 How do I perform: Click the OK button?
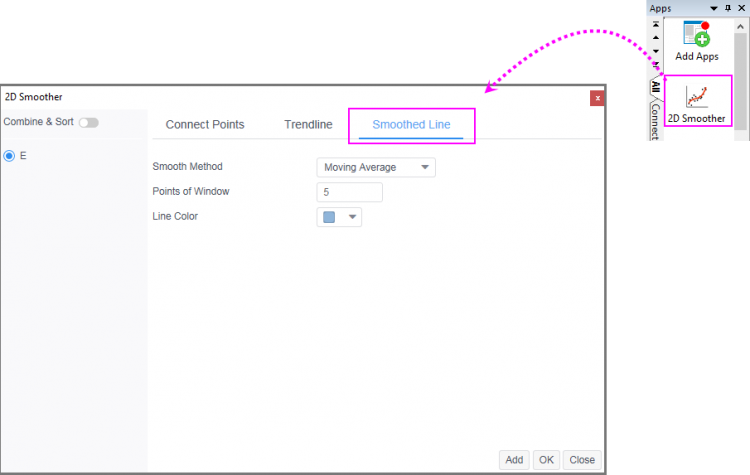point(546,460)
